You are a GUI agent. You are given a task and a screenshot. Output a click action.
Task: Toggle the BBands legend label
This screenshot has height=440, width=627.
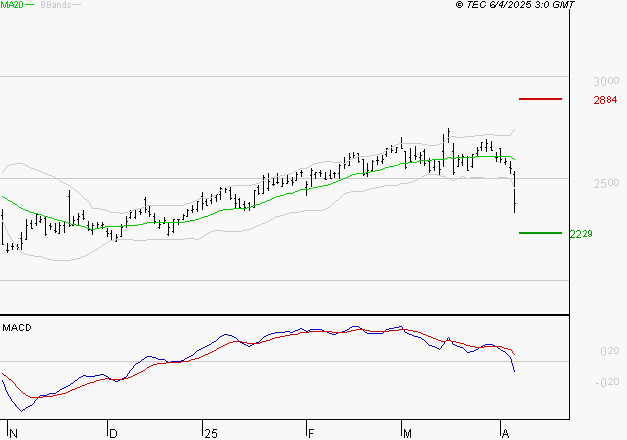point(53,5)
